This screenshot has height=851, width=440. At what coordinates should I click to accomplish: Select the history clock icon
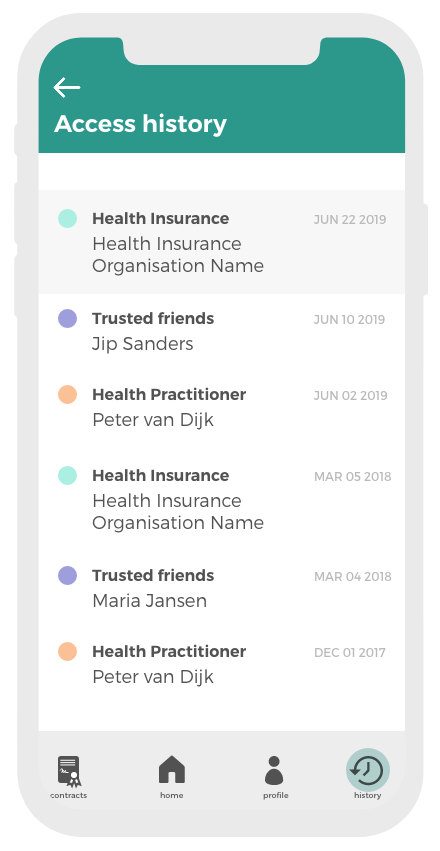pyautogui.click(x=368, y=770)
